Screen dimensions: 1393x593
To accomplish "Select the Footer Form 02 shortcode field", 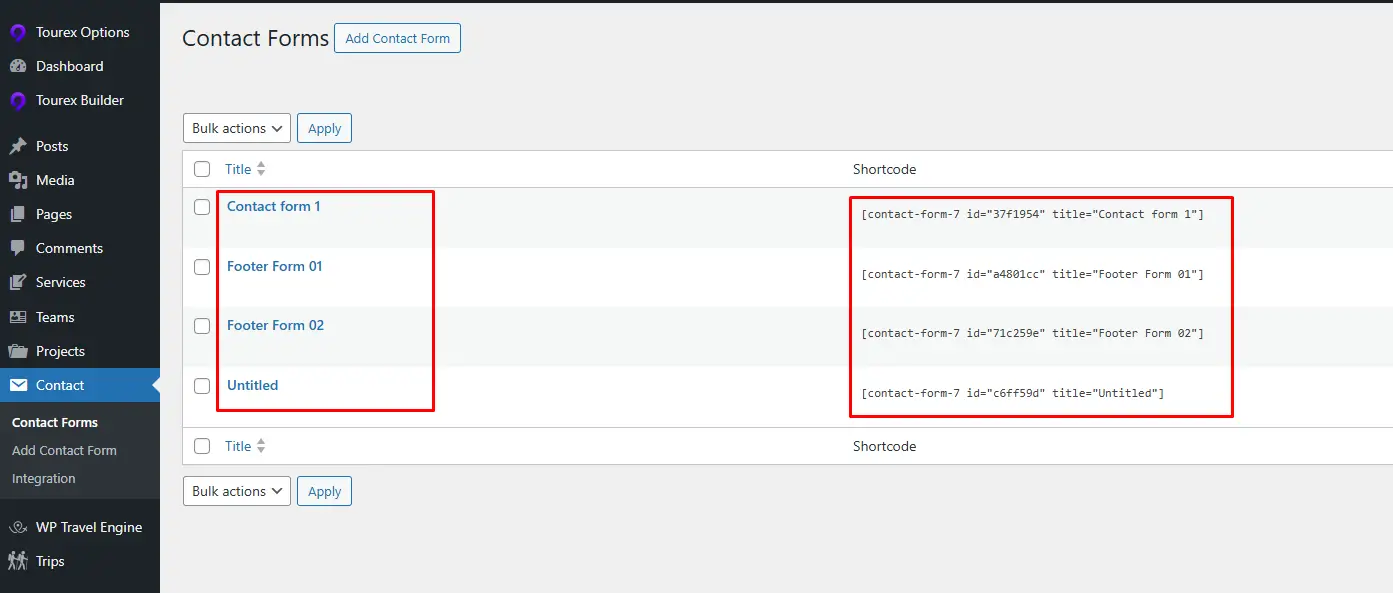I will (x=1032, y=333).
